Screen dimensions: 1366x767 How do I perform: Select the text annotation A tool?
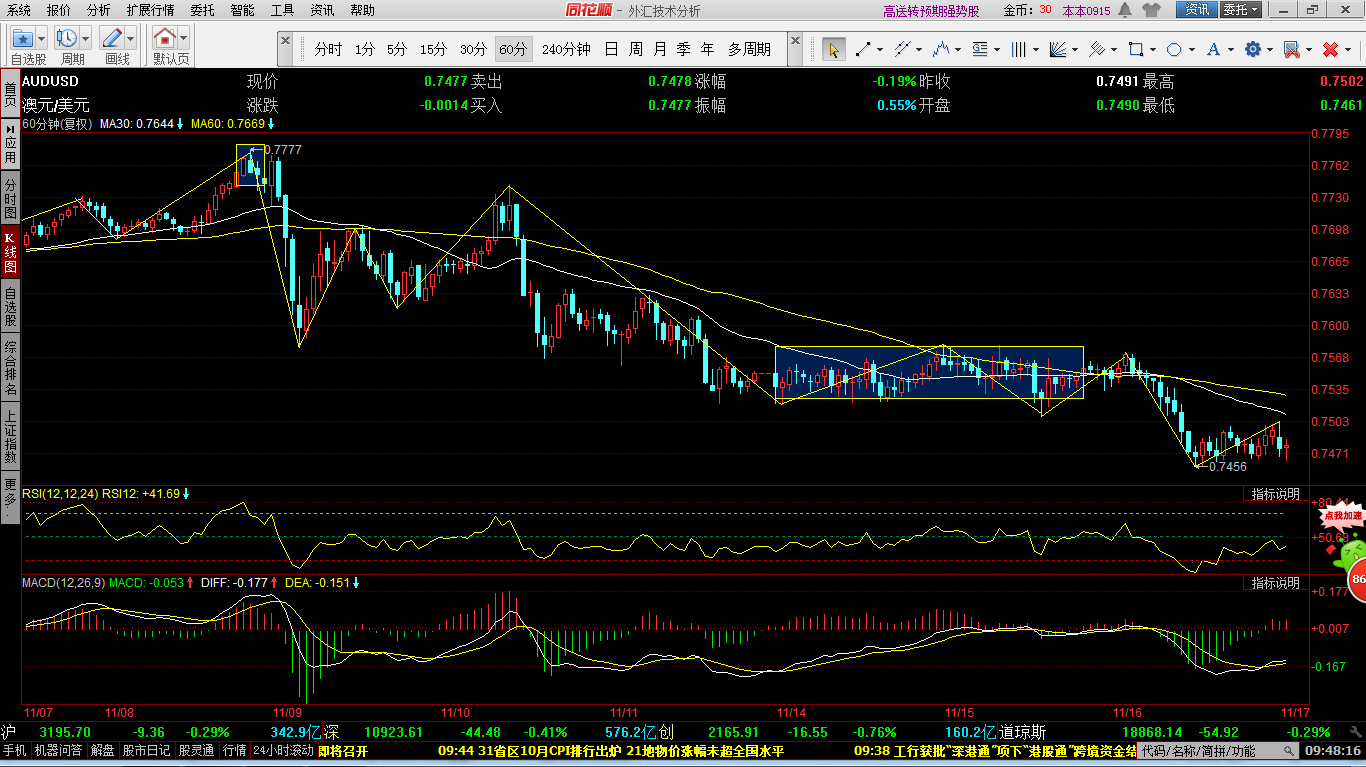(x=1213, y=49)
